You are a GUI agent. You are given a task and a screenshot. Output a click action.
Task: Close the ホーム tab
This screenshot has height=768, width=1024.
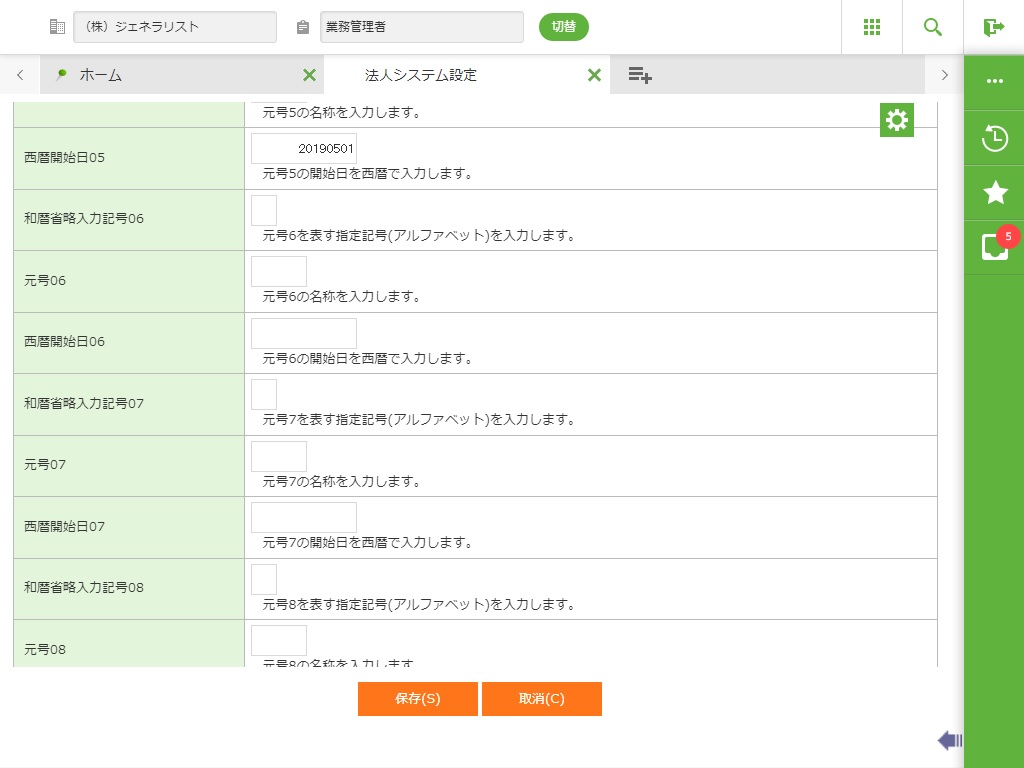point(310,75)
